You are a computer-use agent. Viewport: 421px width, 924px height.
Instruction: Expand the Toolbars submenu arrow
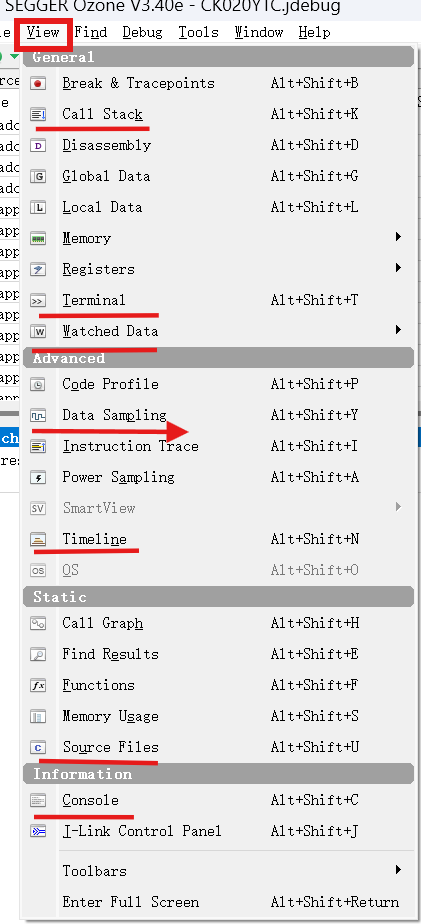tap(399, 870)
